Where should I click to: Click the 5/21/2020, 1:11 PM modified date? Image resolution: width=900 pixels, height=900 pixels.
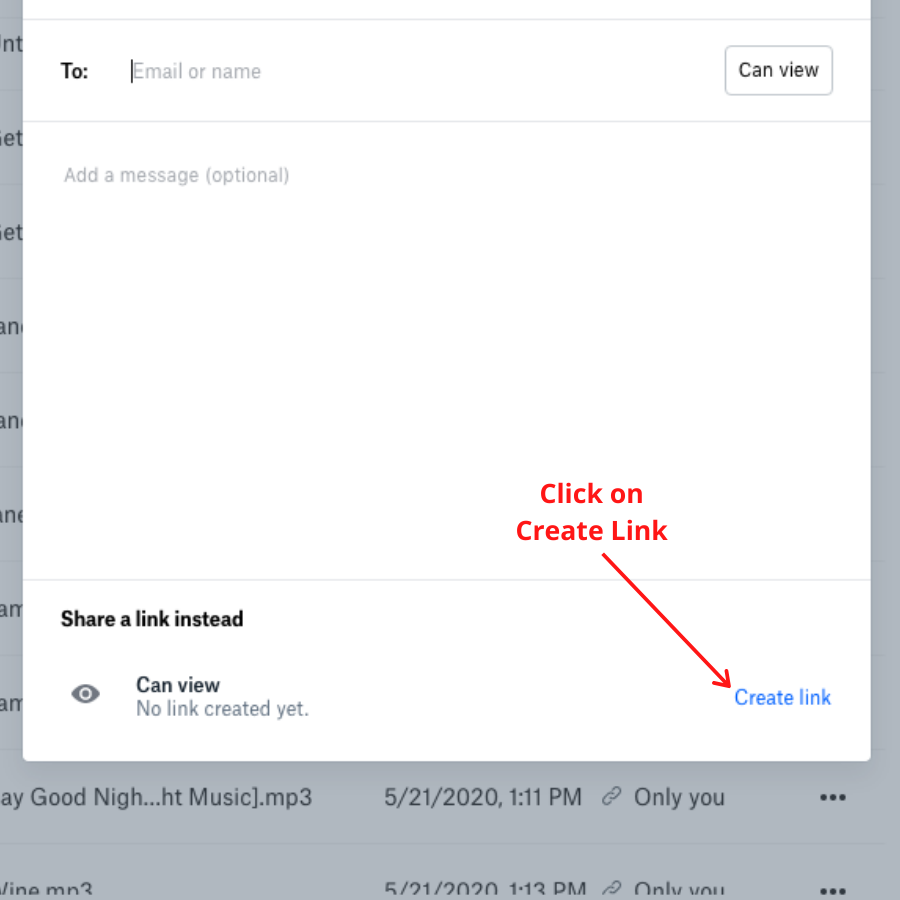coord(483,797)
